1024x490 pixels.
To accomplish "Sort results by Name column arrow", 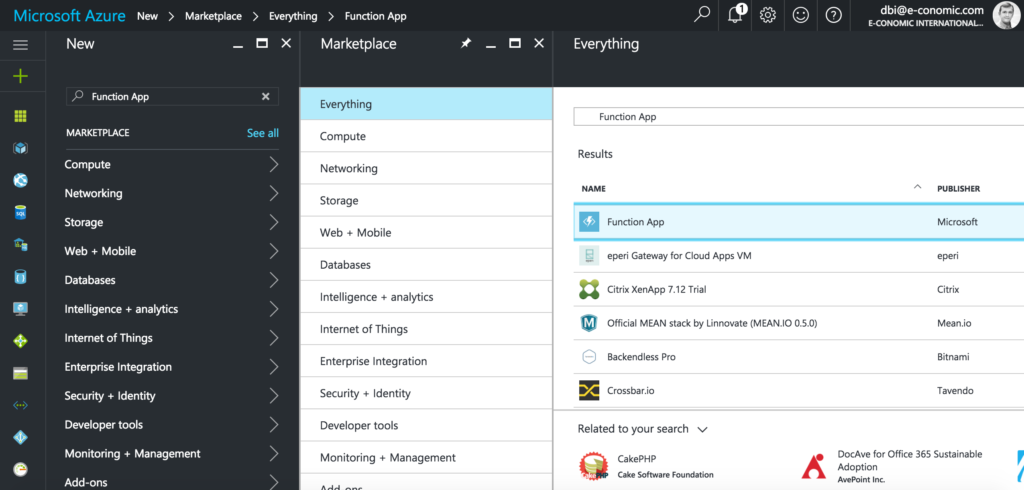I will pos(917,187).
